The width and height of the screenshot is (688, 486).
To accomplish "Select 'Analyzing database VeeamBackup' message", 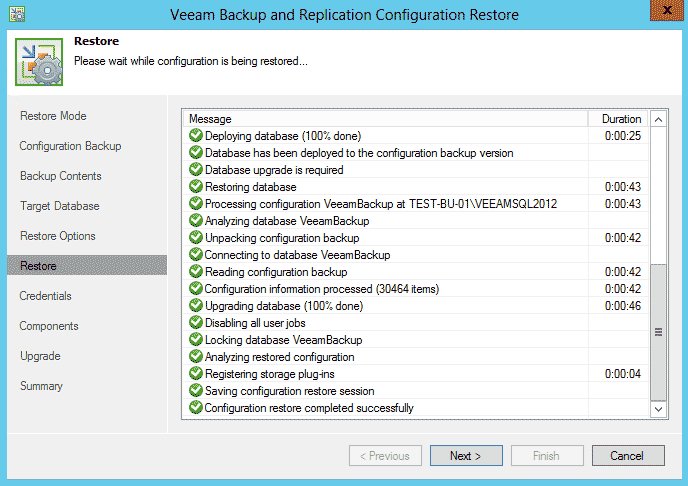I will coord(287,221).
